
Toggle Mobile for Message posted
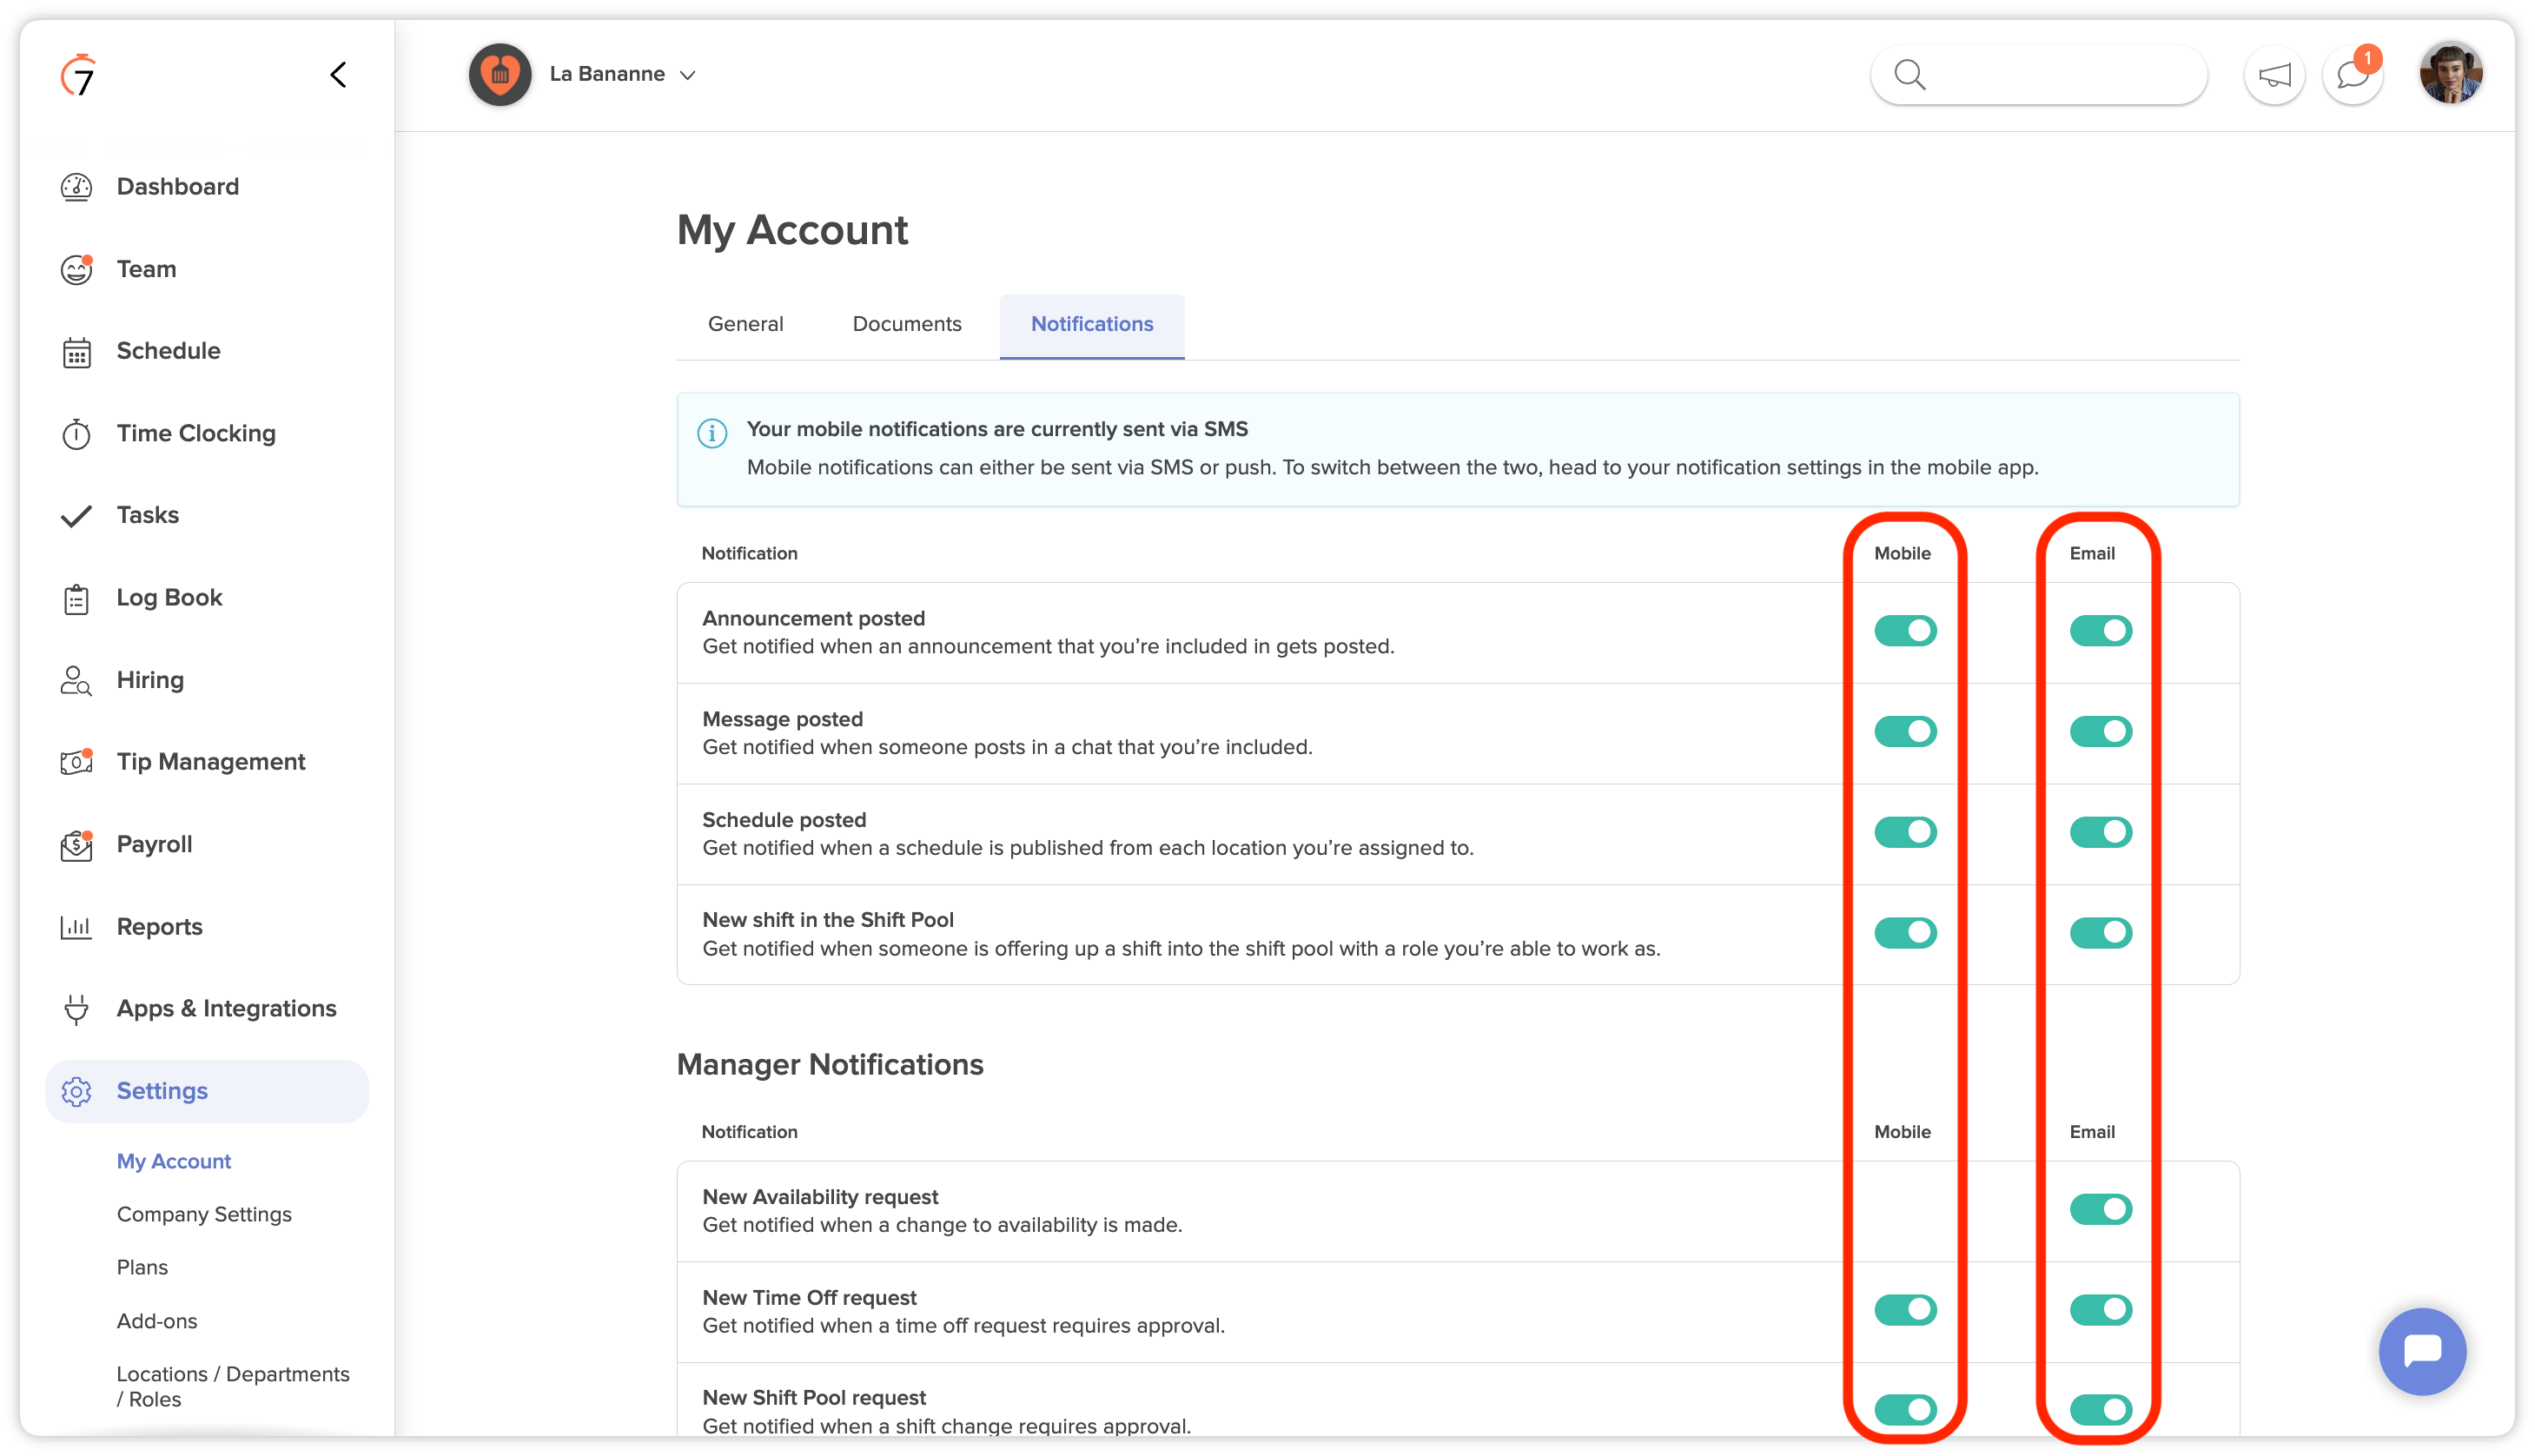tap(1905, 732)
